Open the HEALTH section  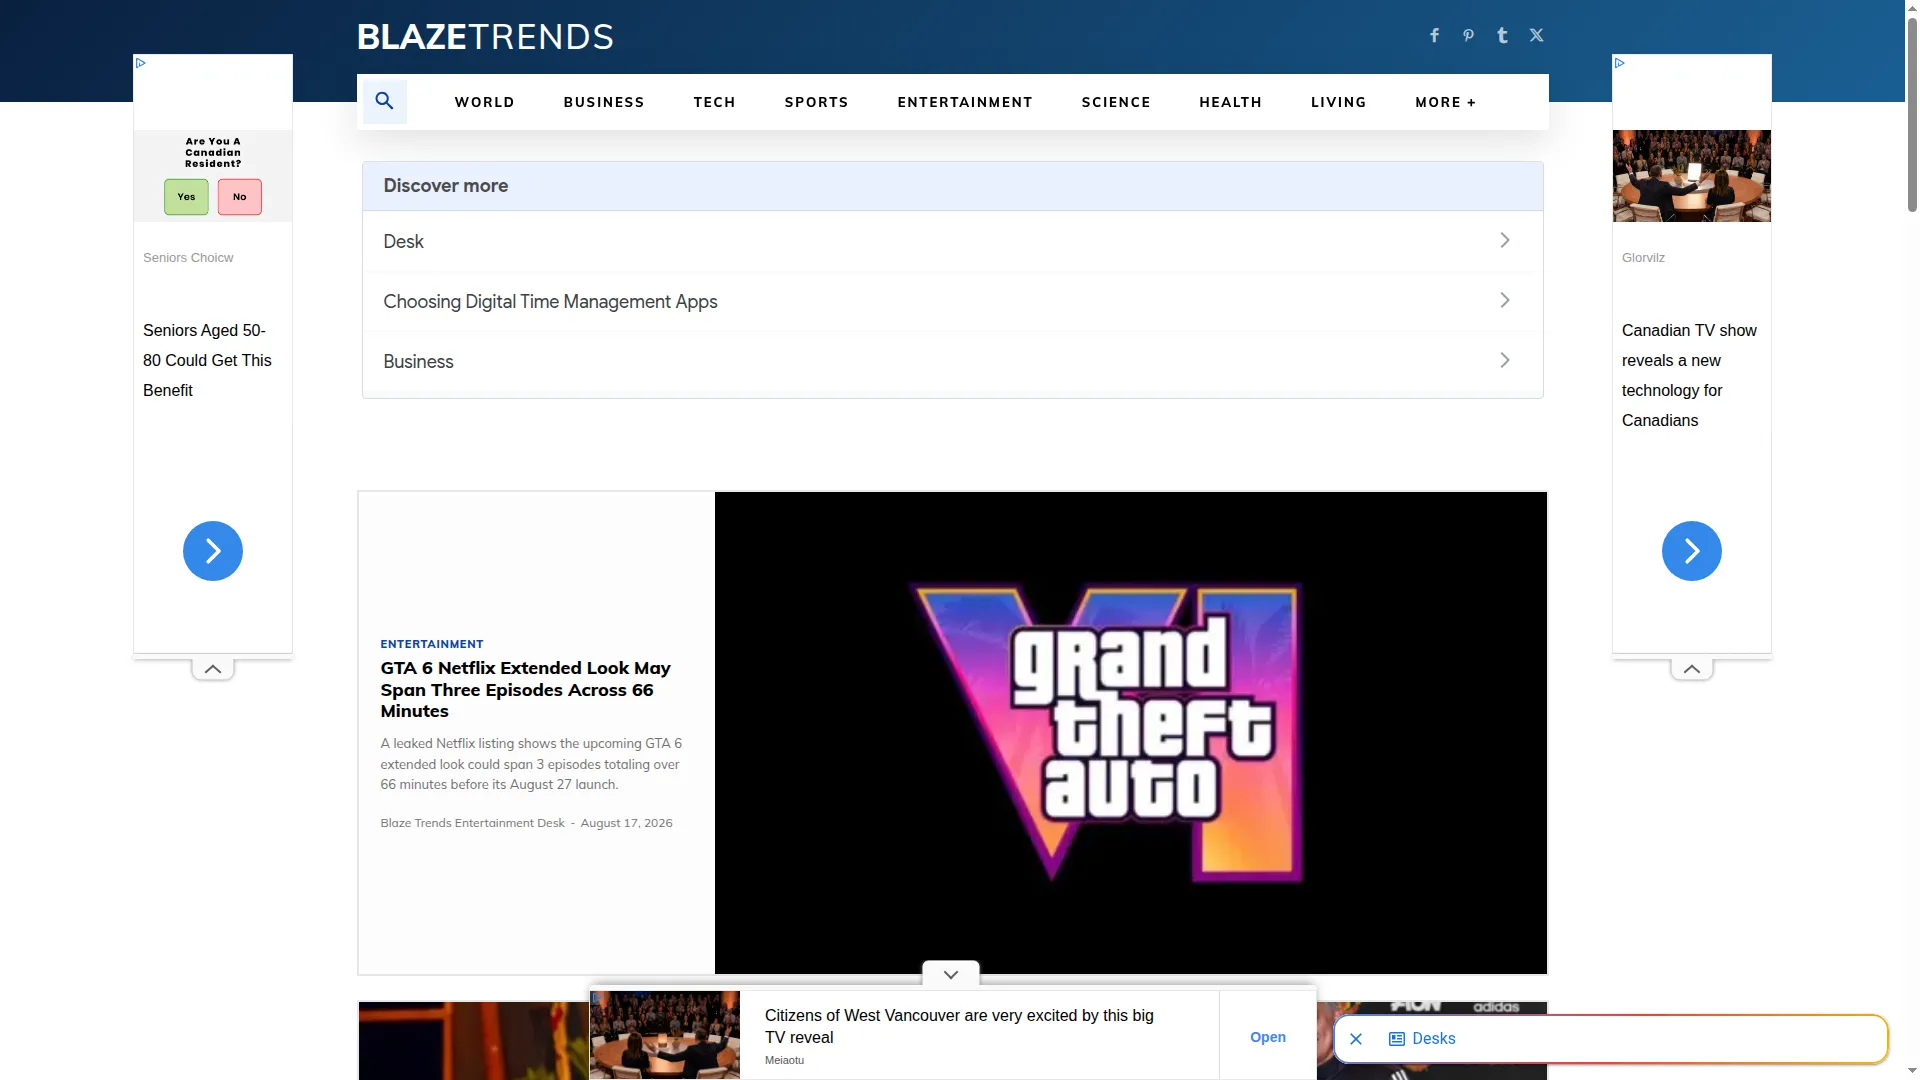(x=1230, y=102)
